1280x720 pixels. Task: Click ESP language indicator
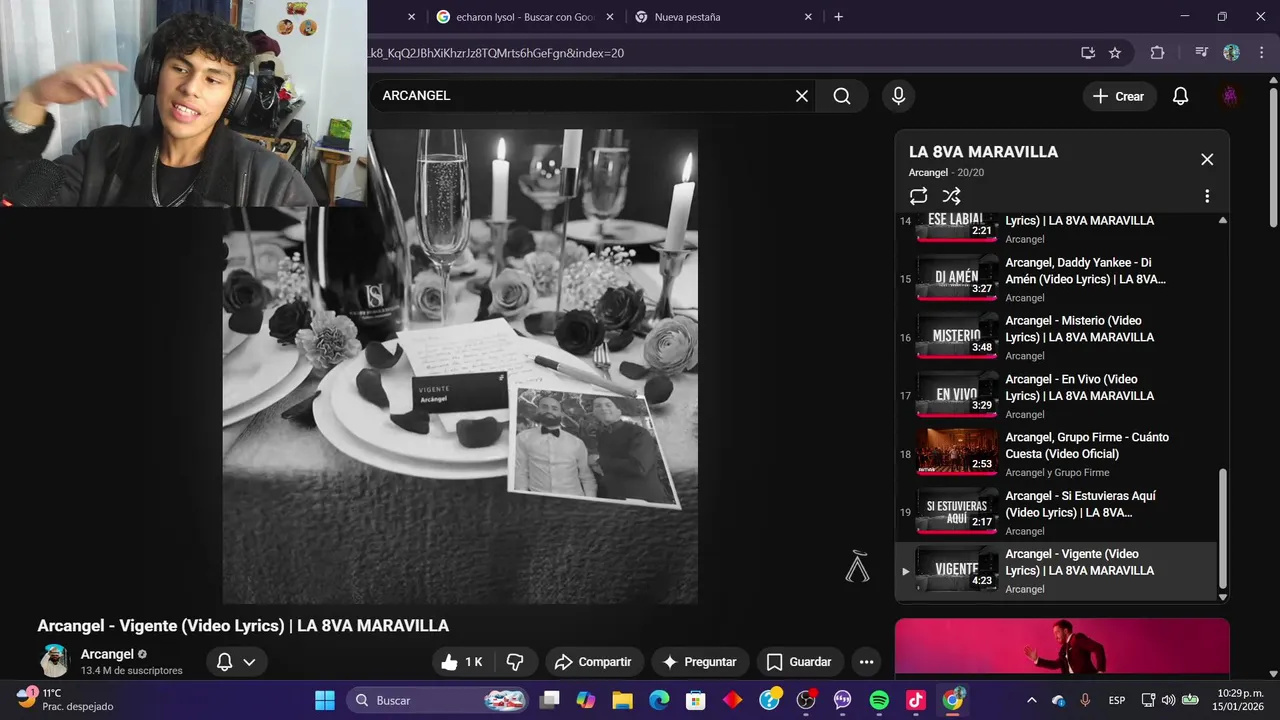(1117, 700)
